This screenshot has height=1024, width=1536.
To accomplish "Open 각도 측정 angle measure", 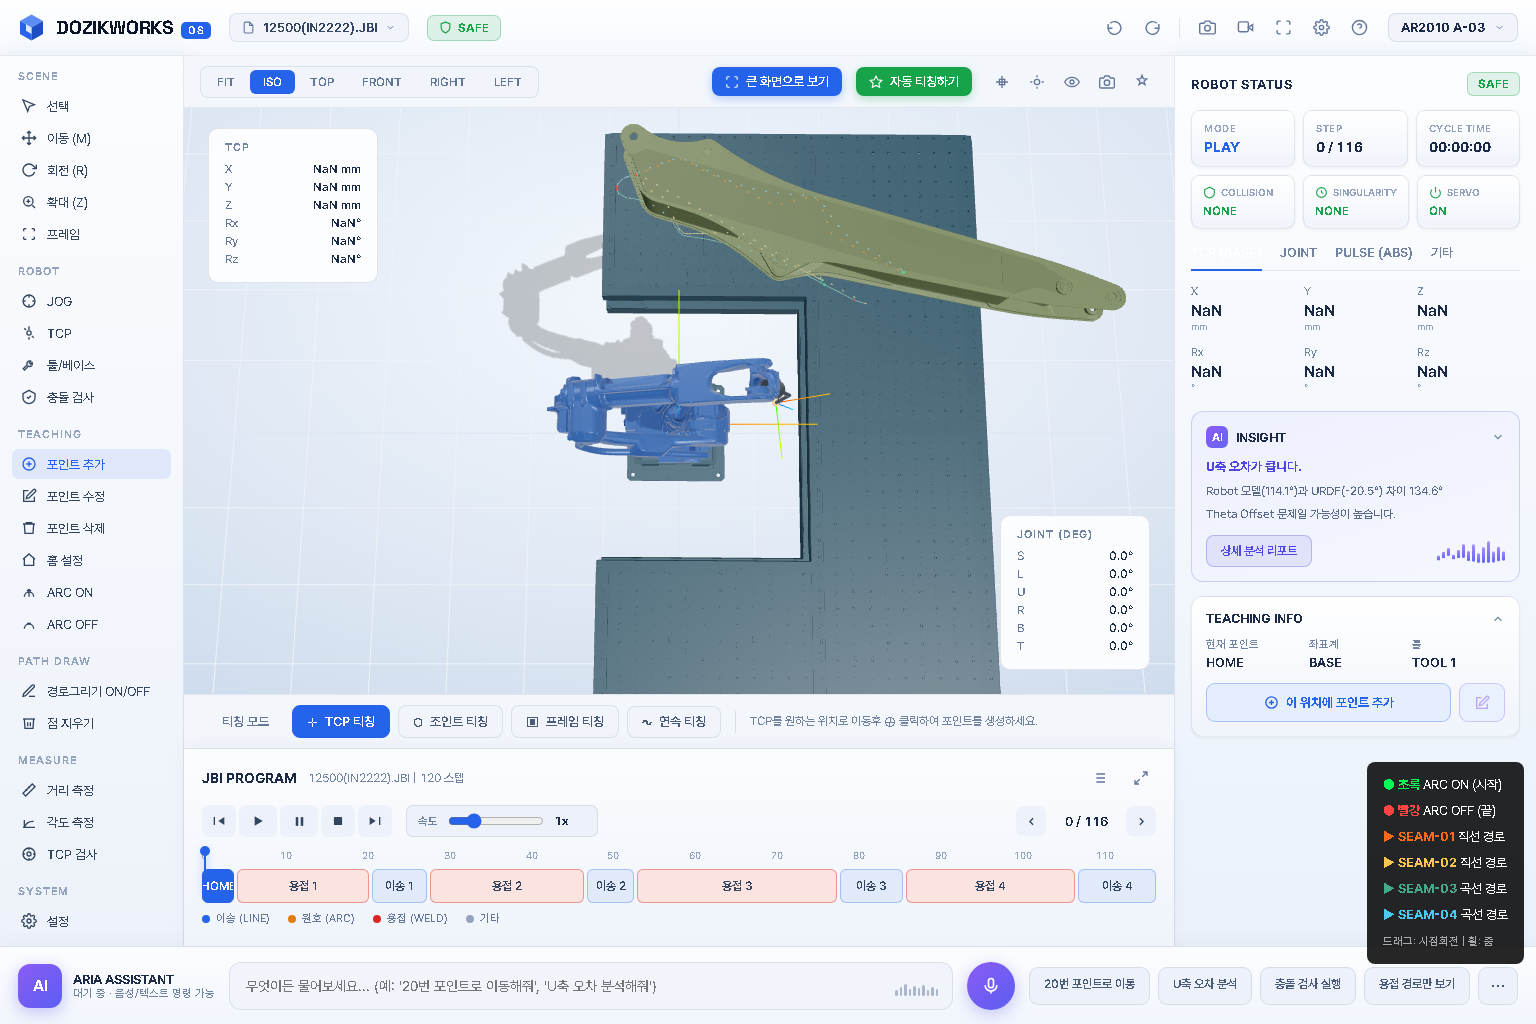I will coord(91,822).
